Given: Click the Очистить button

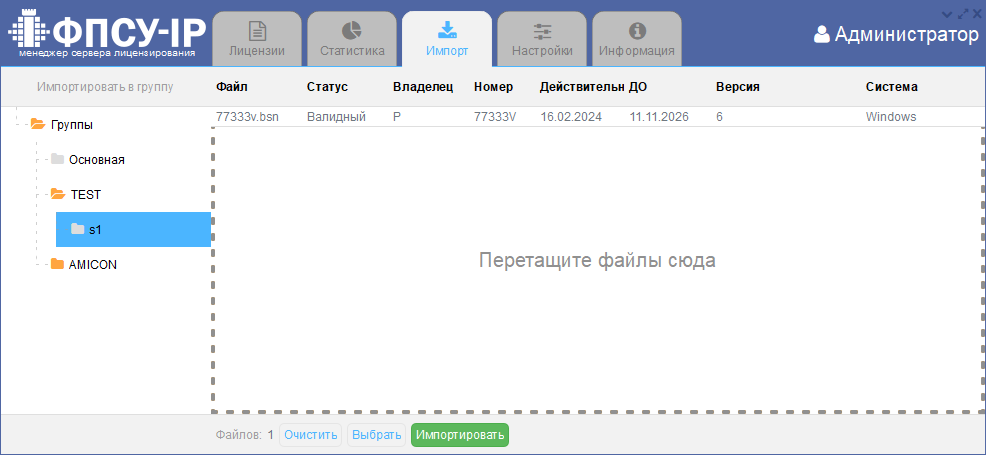Looking at the screenshot, I should click(310, 435).
